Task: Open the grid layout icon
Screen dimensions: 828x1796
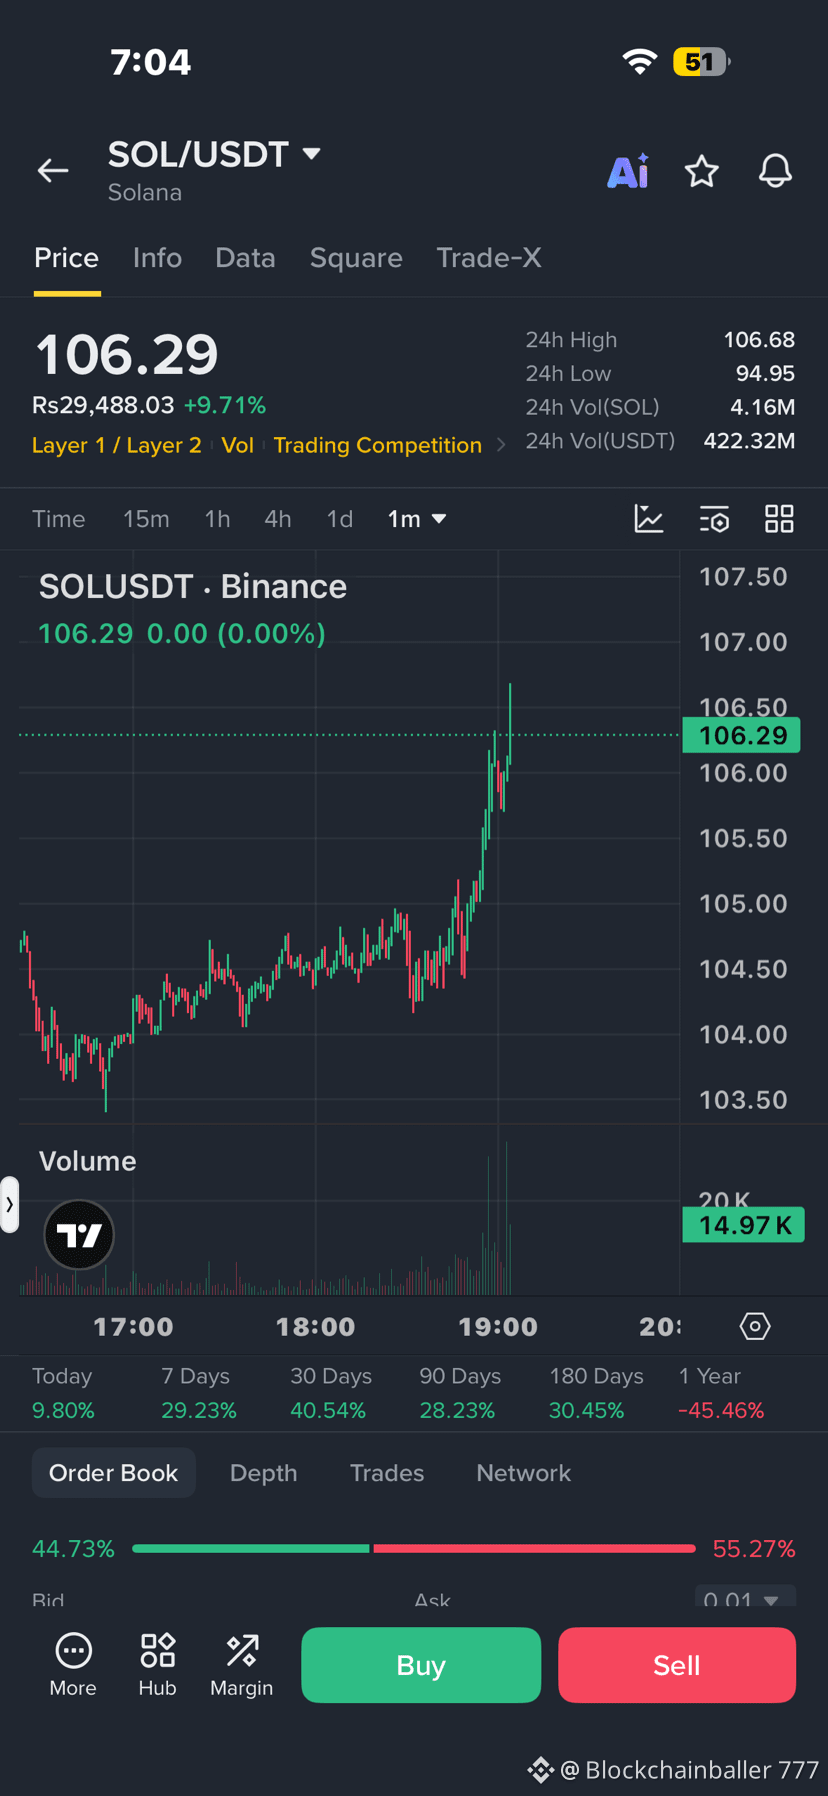Action: click(779, 519)
